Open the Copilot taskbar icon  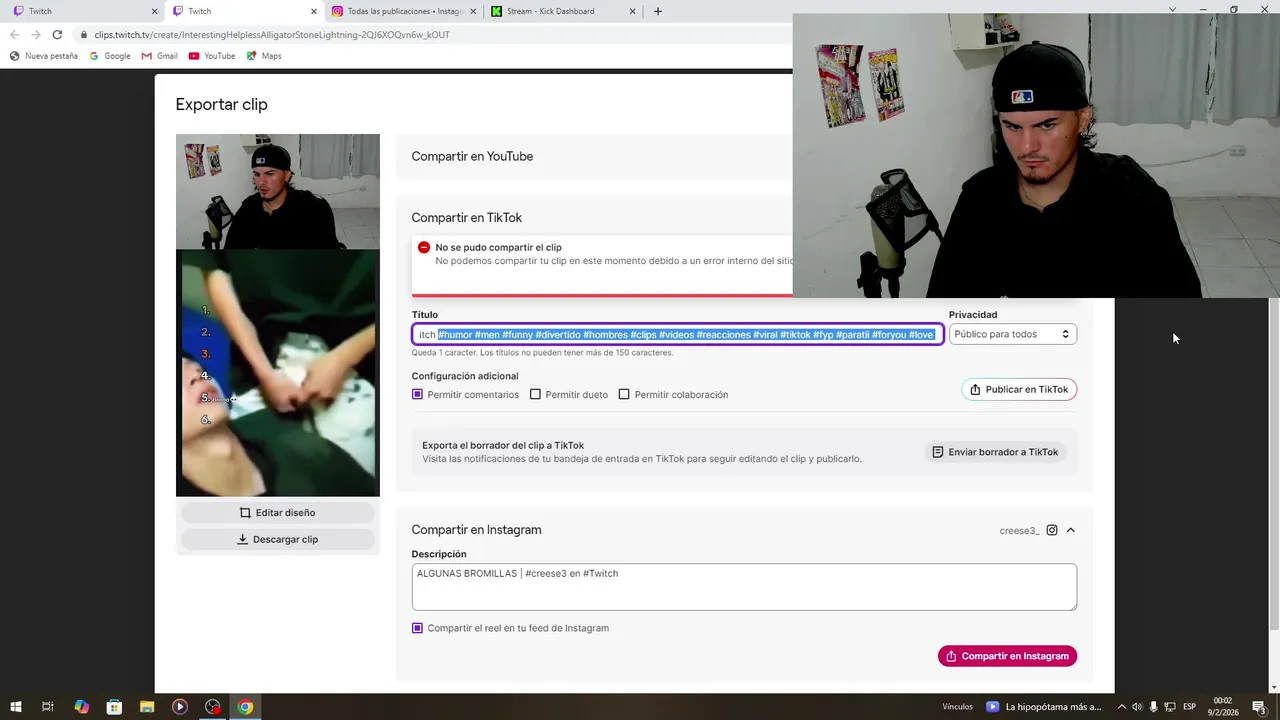[x=81, y=707]
